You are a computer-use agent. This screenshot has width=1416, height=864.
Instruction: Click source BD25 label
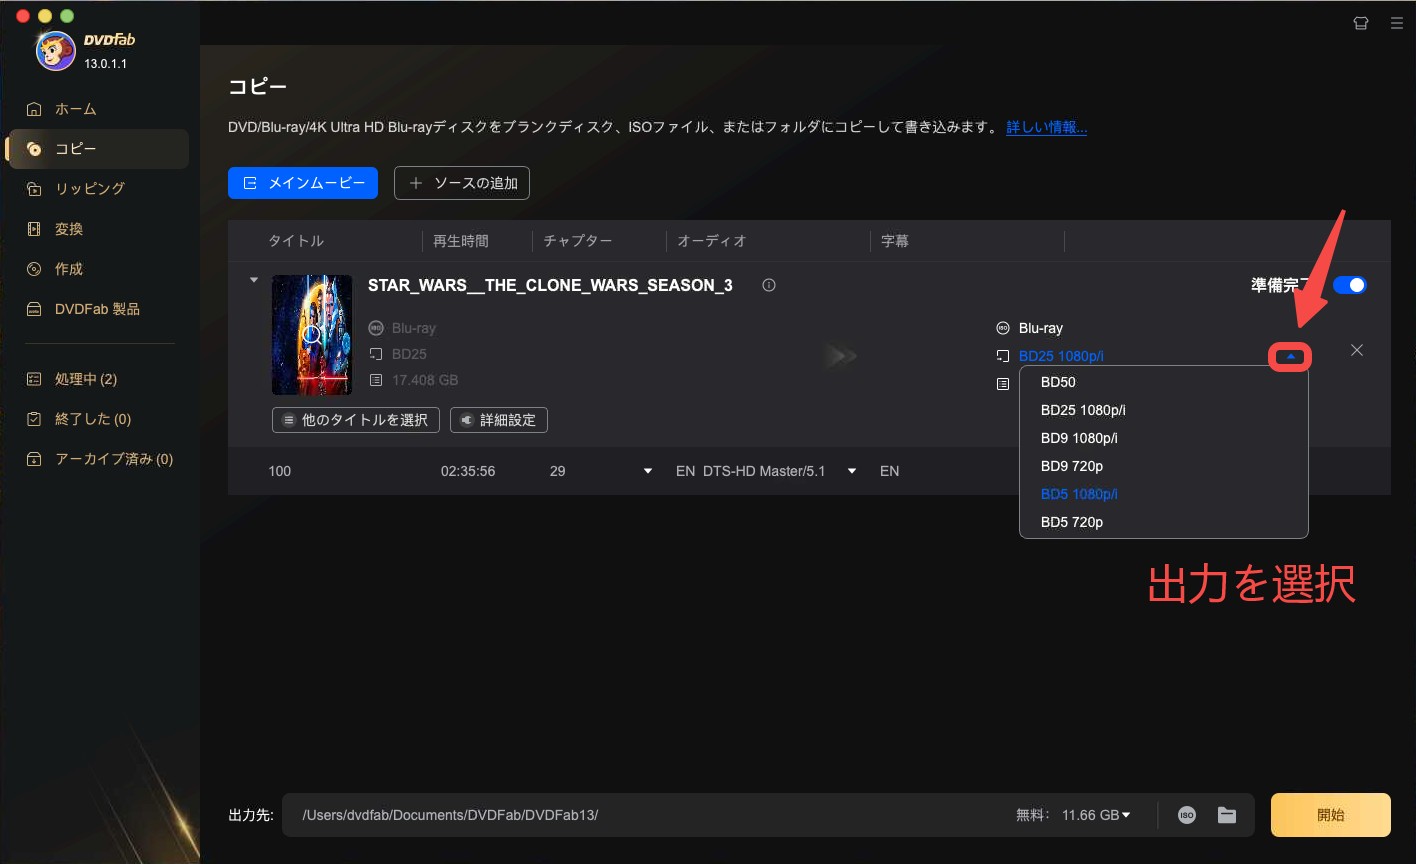pos(409,354)
